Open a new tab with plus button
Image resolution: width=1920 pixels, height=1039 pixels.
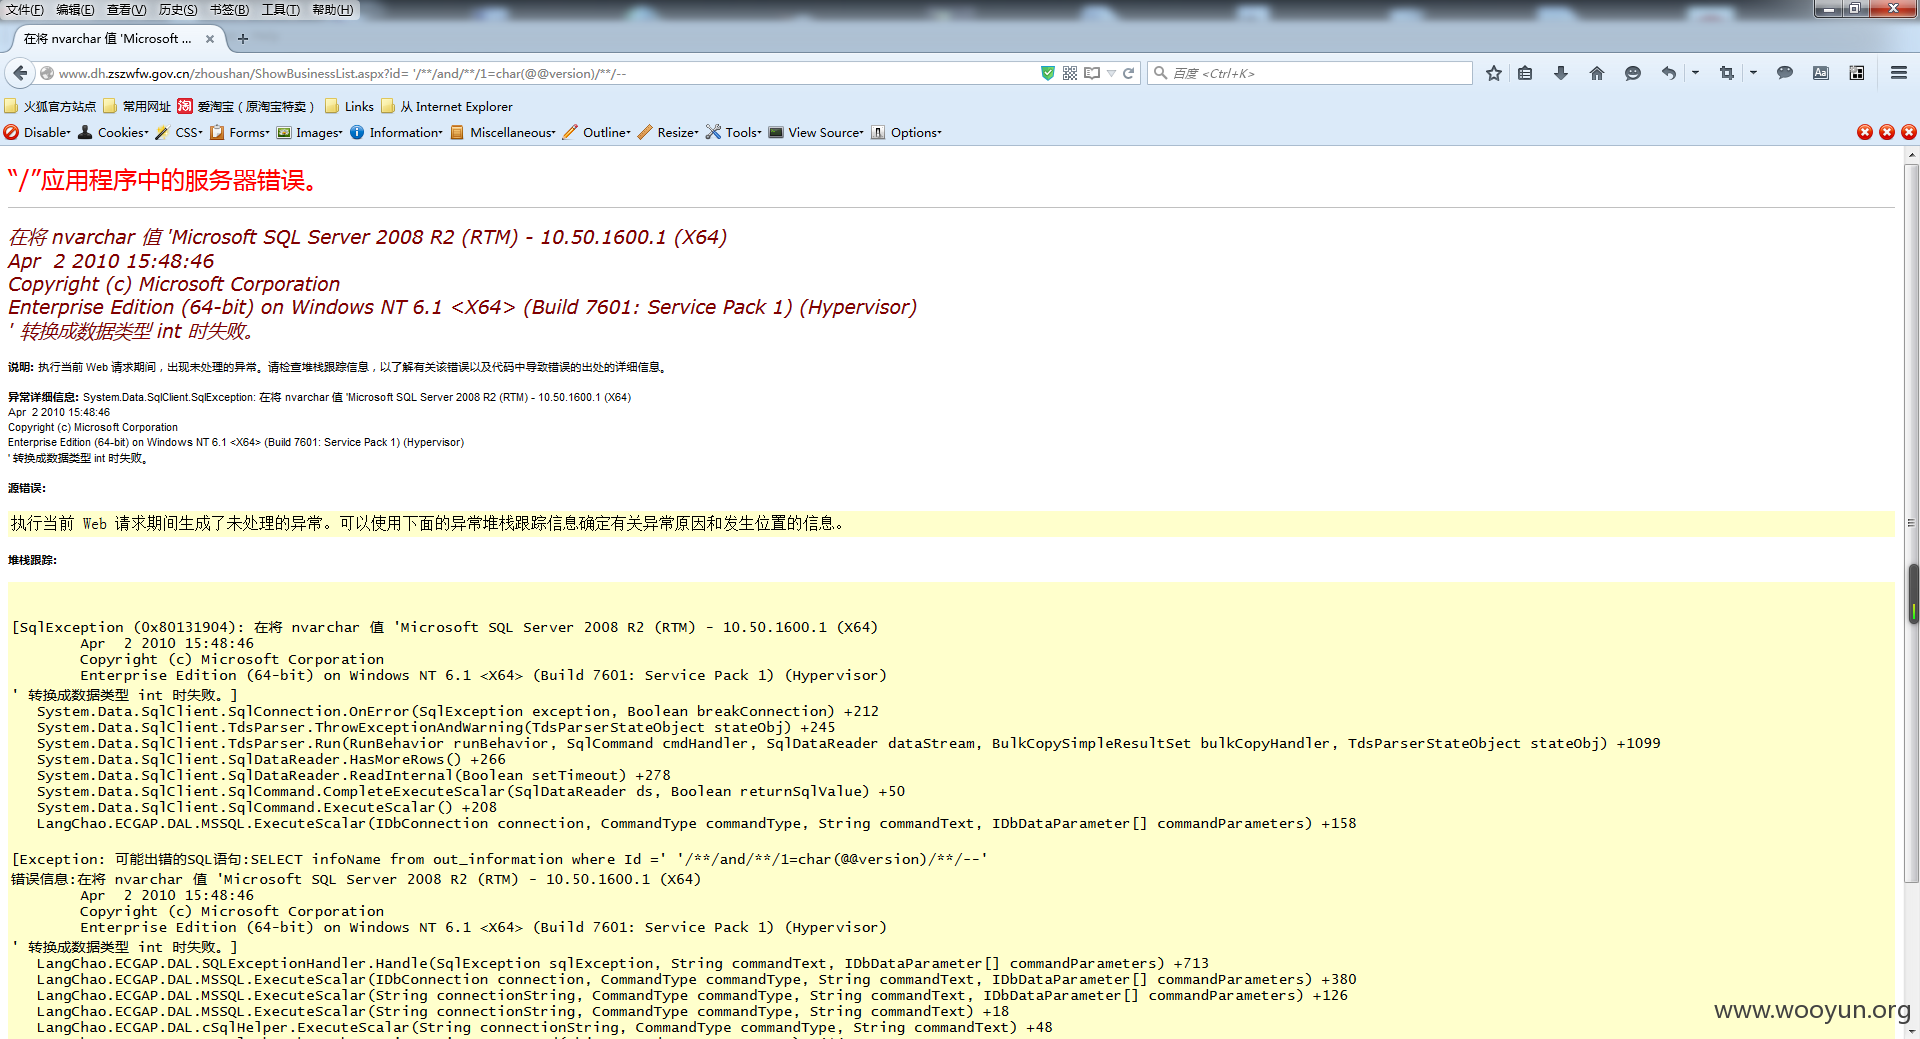click(x=242, y=39)
